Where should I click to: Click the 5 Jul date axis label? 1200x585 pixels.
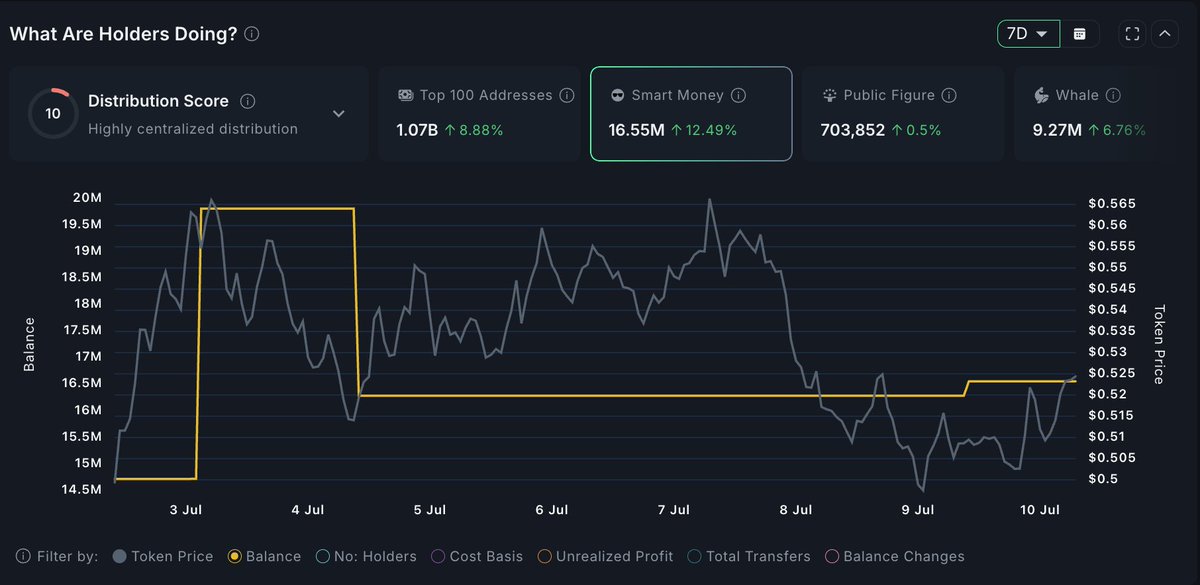430,510
